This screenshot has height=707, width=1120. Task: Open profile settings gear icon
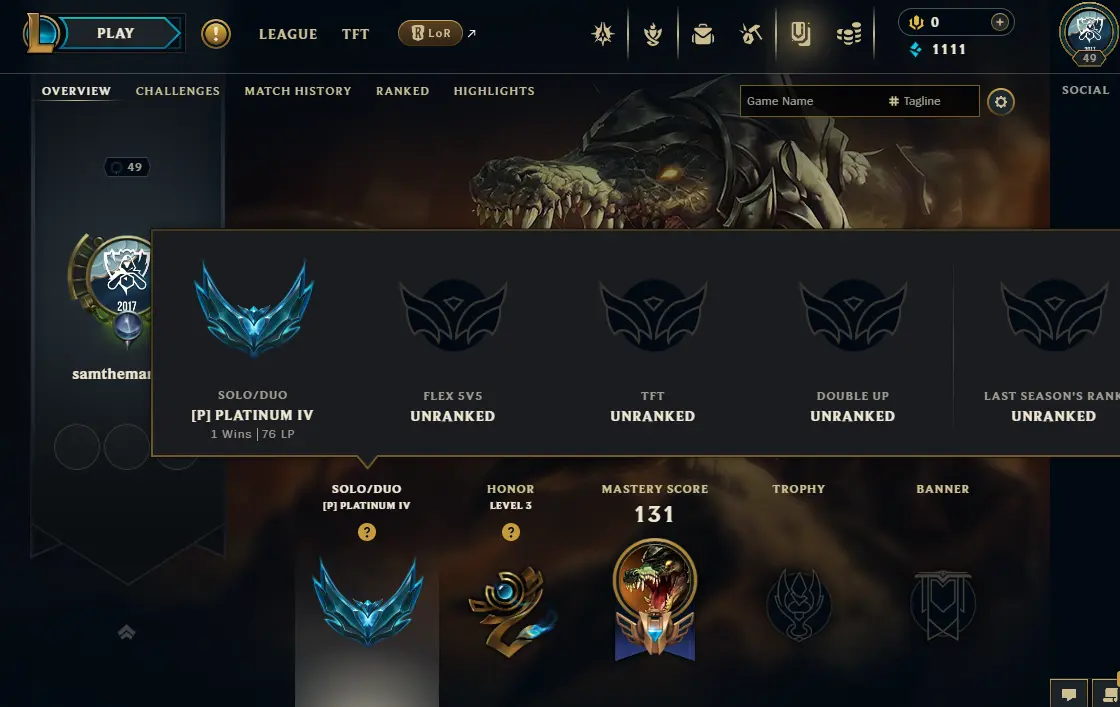tap(1001, 101)
